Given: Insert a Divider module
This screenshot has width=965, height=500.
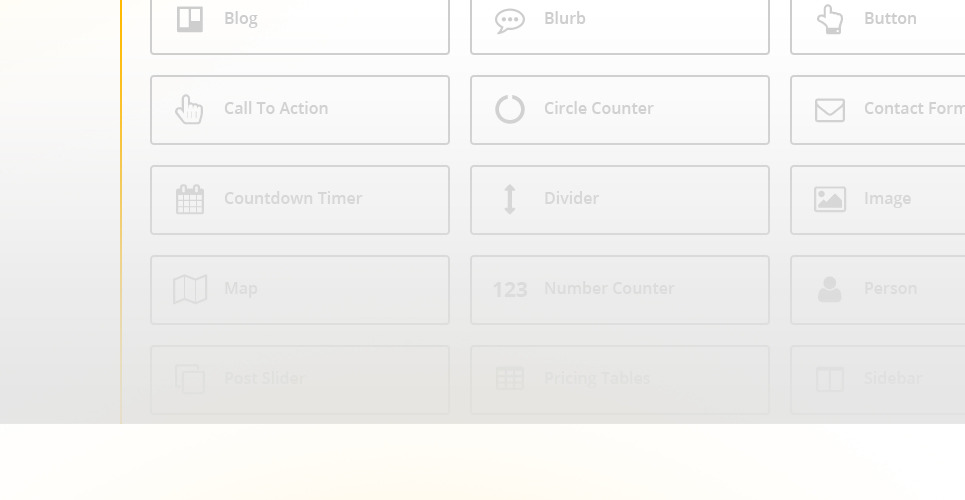Looking at the screenshot, I should click(x=620, y=199).
